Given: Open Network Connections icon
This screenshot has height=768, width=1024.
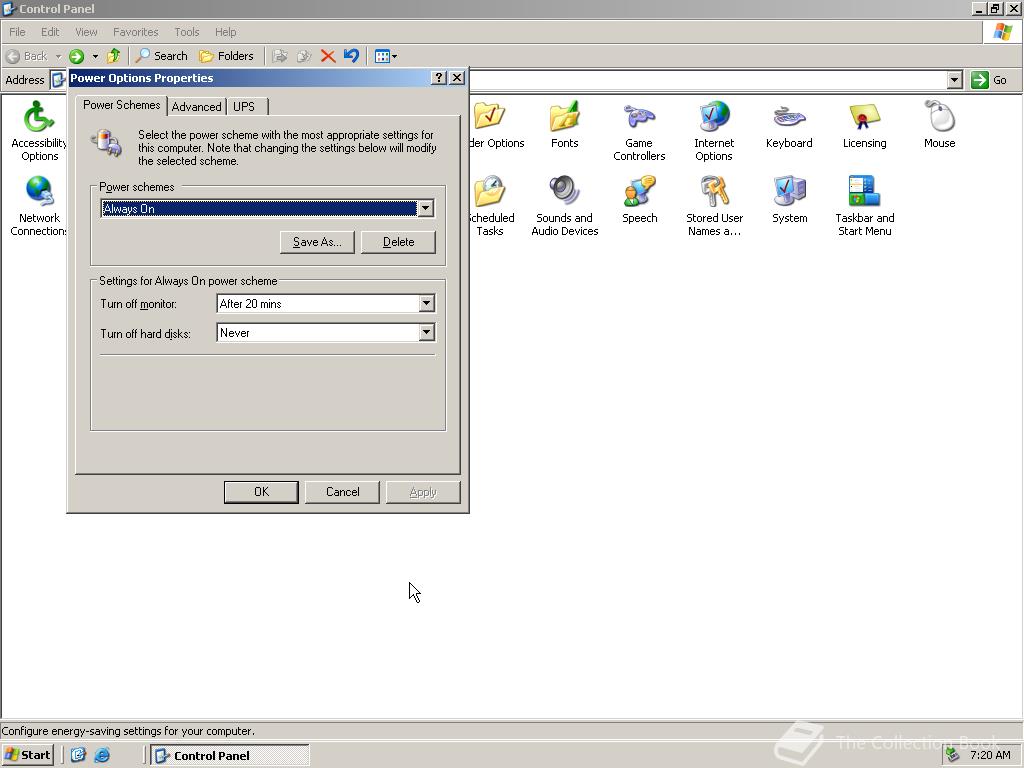Looking at the screenshot, I should click(39, 206).
